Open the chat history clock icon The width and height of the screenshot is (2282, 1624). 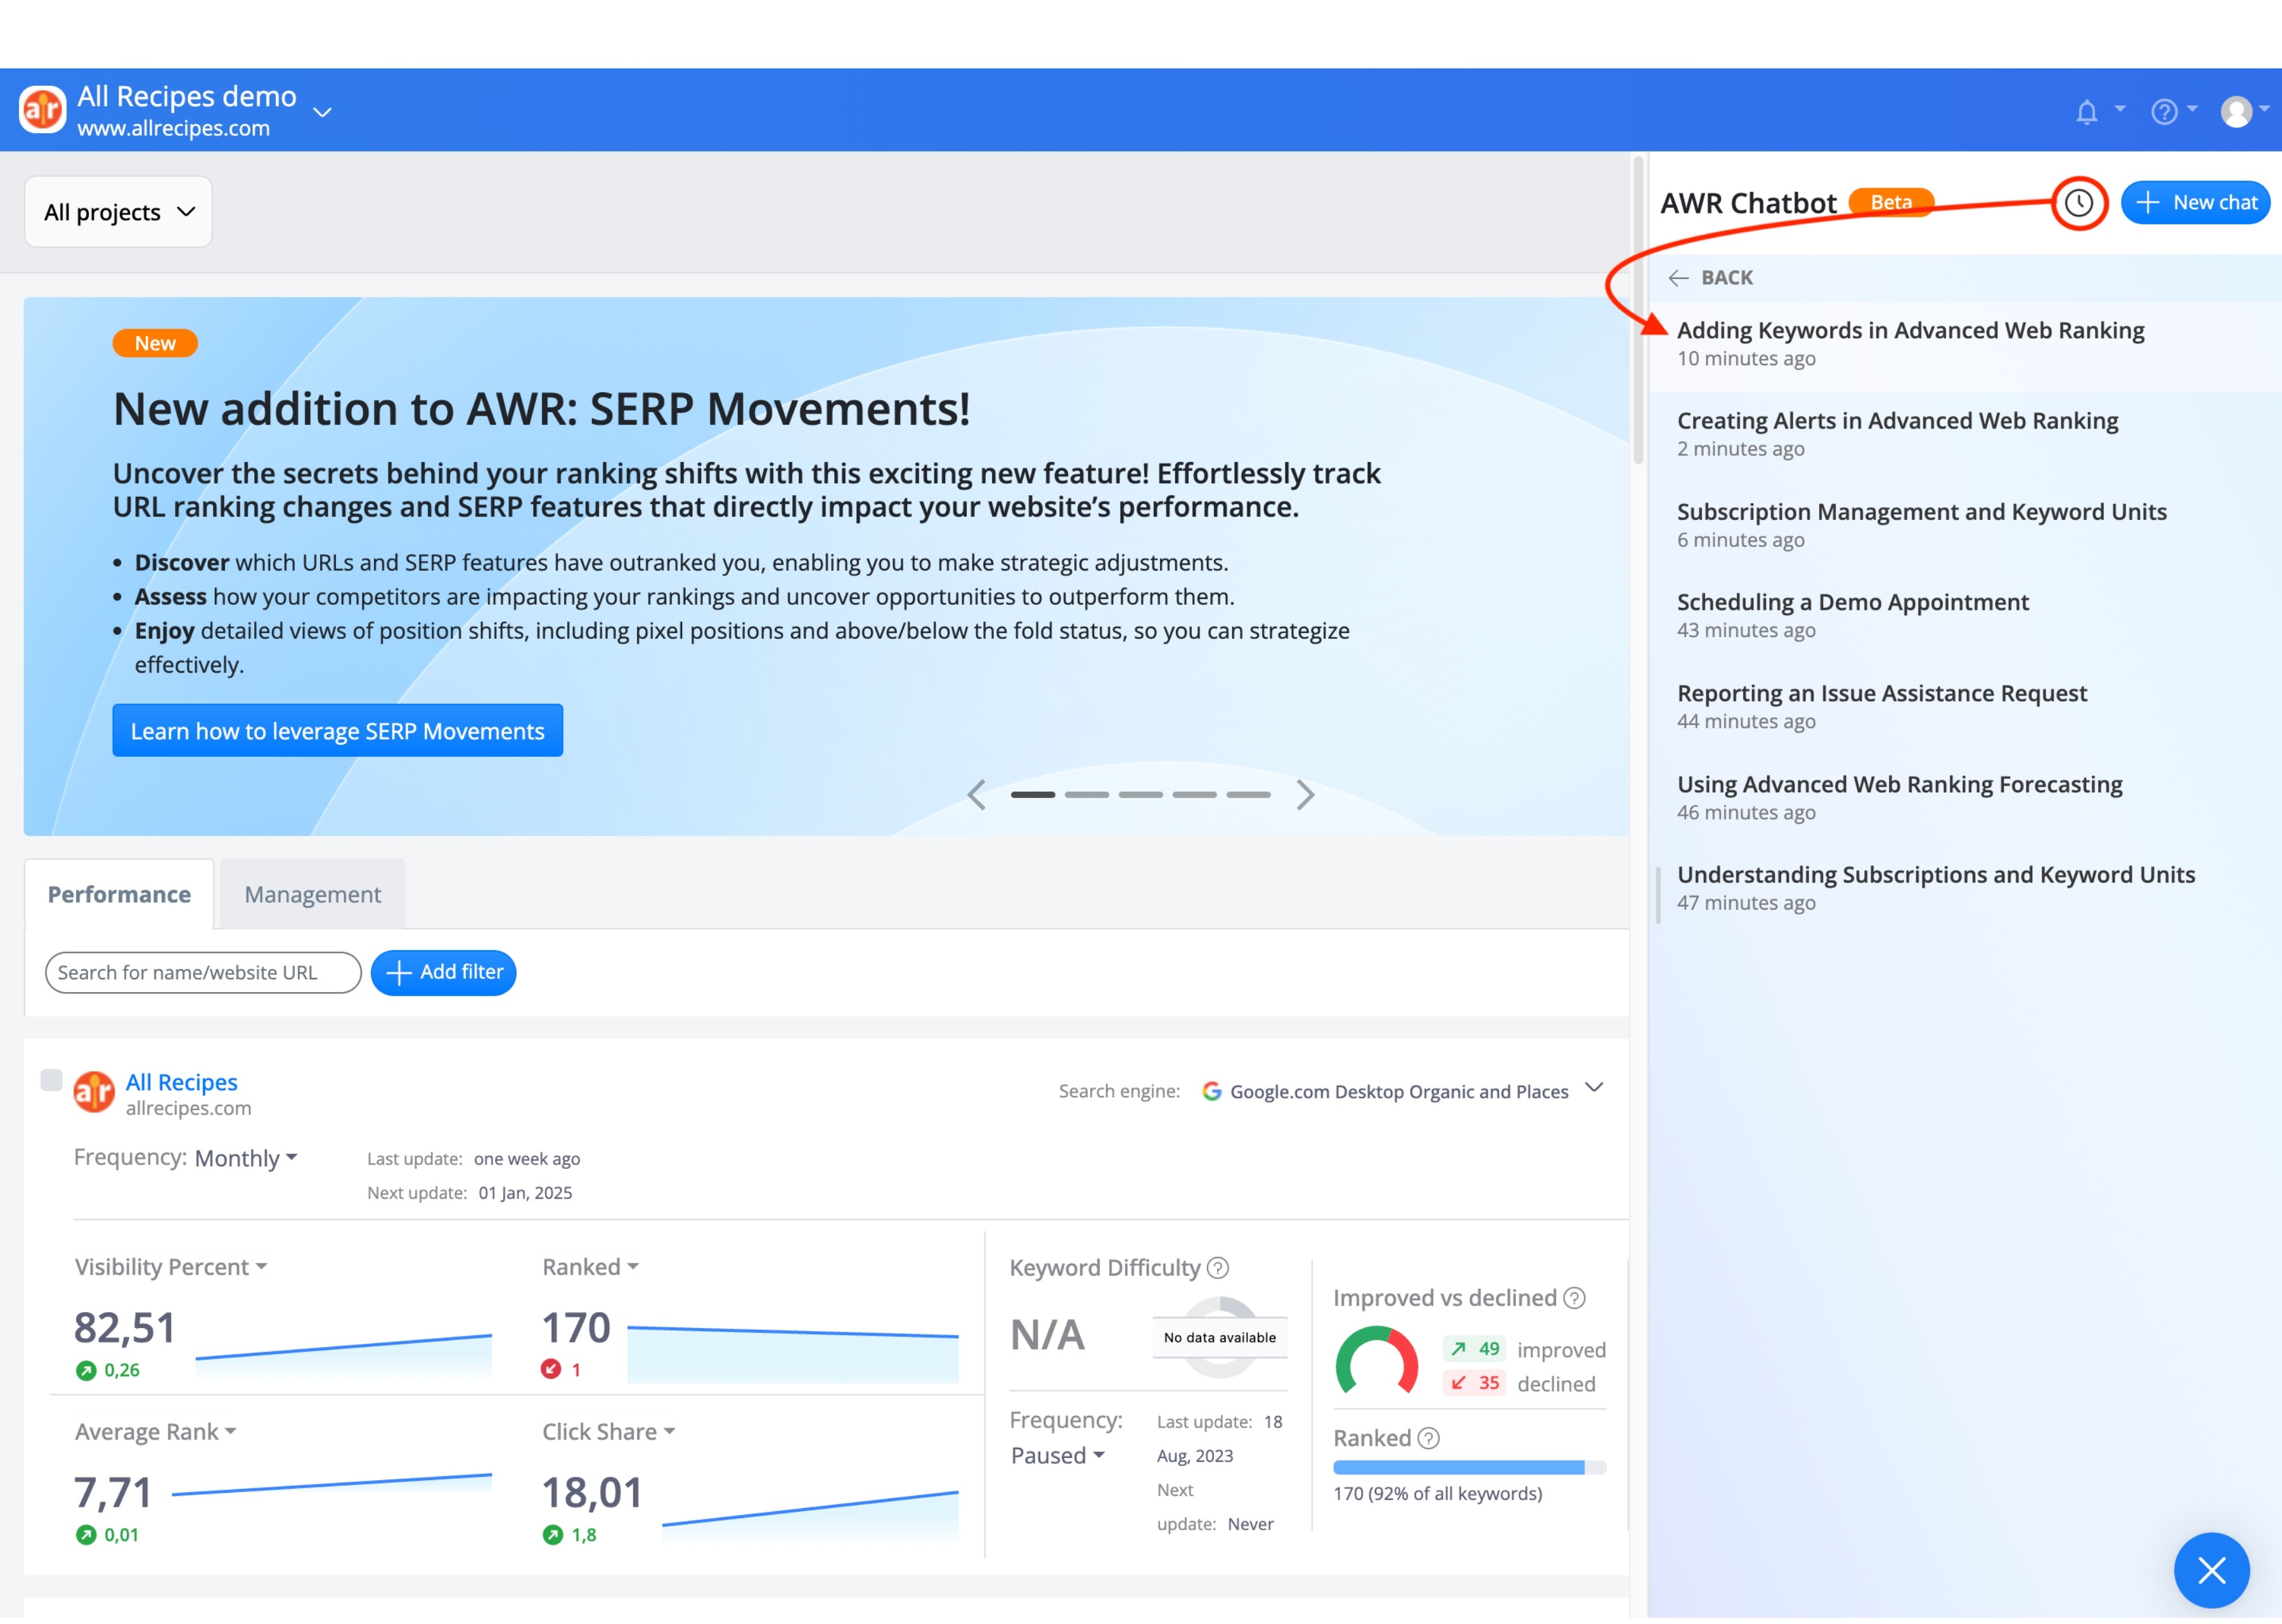(x=2079, y=203)
